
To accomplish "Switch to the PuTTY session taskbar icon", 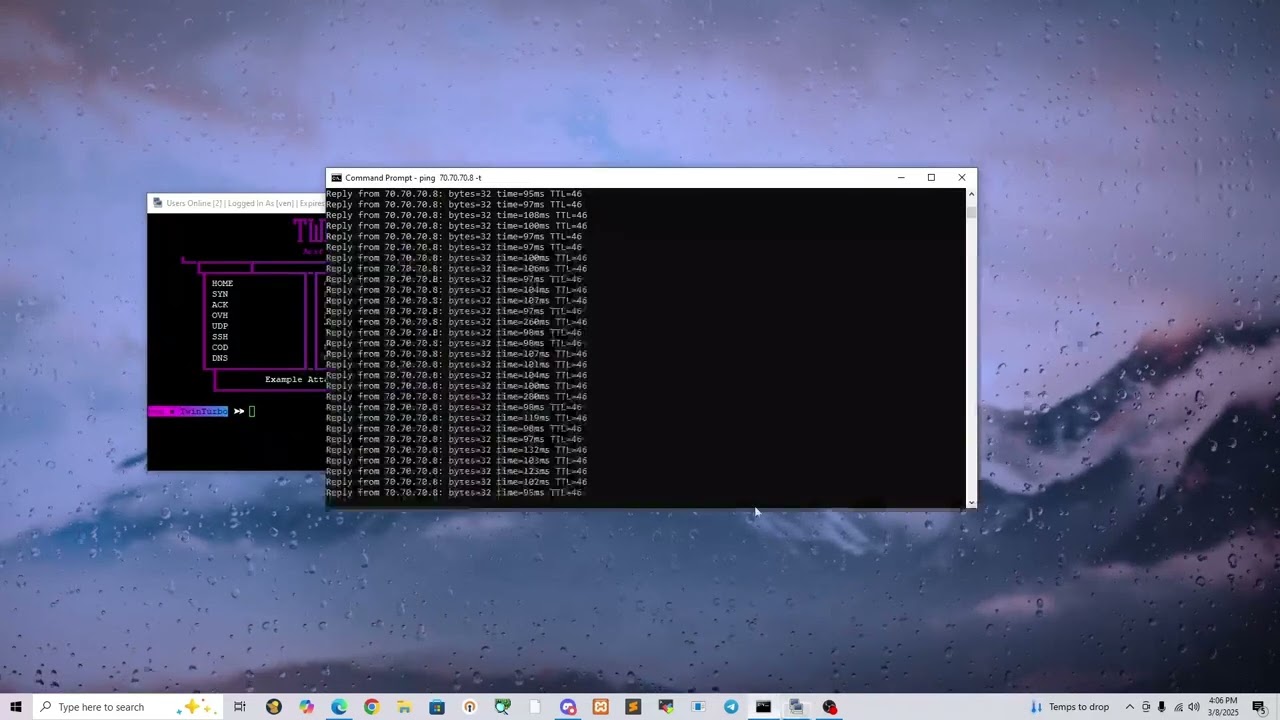I will click(796, 707).
